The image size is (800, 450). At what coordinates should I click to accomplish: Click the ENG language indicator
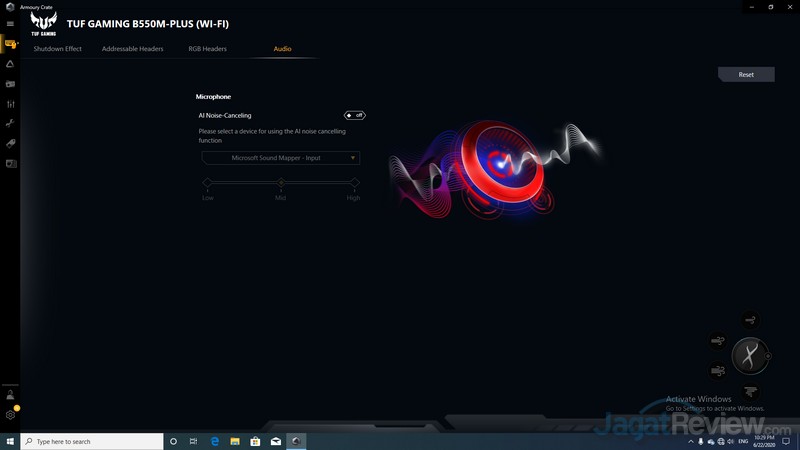(x=743, y=441)
